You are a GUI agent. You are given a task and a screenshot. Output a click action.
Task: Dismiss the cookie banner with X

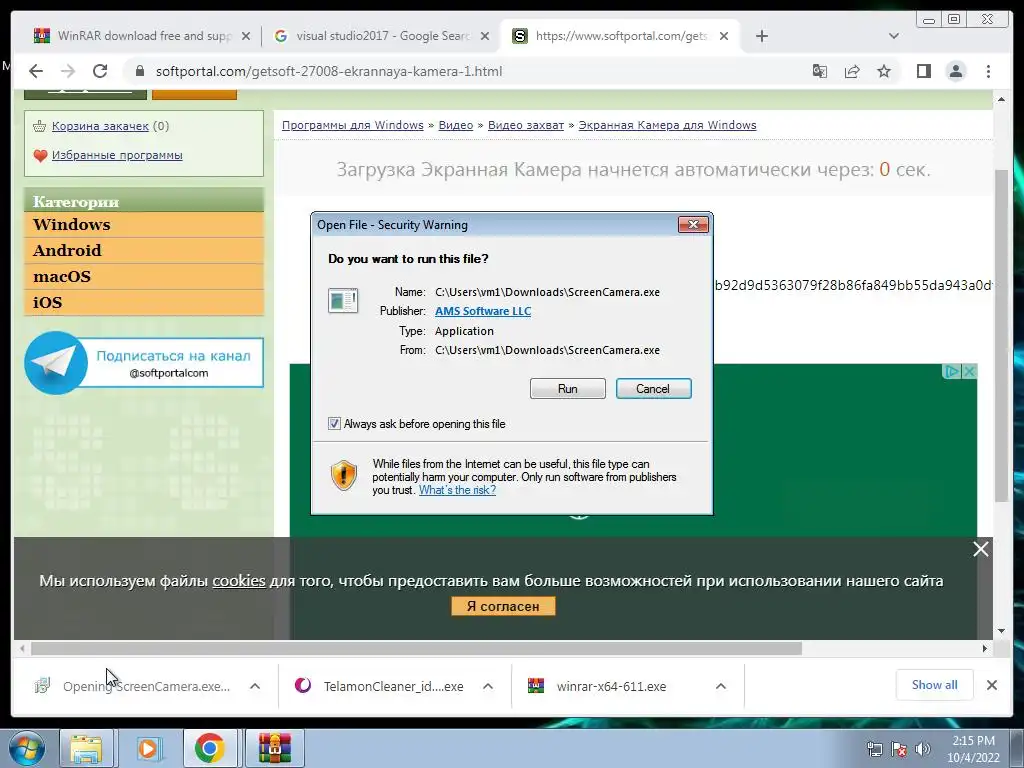(x=980, y=549)
